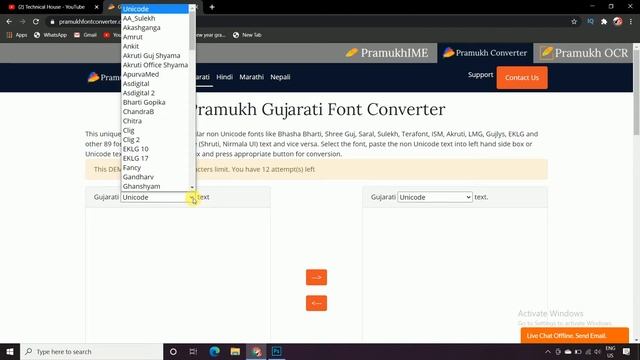Select Marathi in the site navigation
This screenshot has width=640, height=360.
(x=251, y=77)
